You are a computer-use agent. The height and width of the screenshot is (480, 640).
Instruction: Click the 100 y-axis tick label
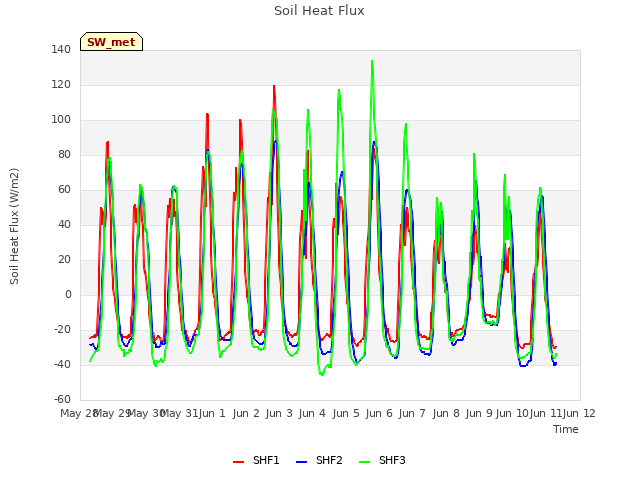61,120
